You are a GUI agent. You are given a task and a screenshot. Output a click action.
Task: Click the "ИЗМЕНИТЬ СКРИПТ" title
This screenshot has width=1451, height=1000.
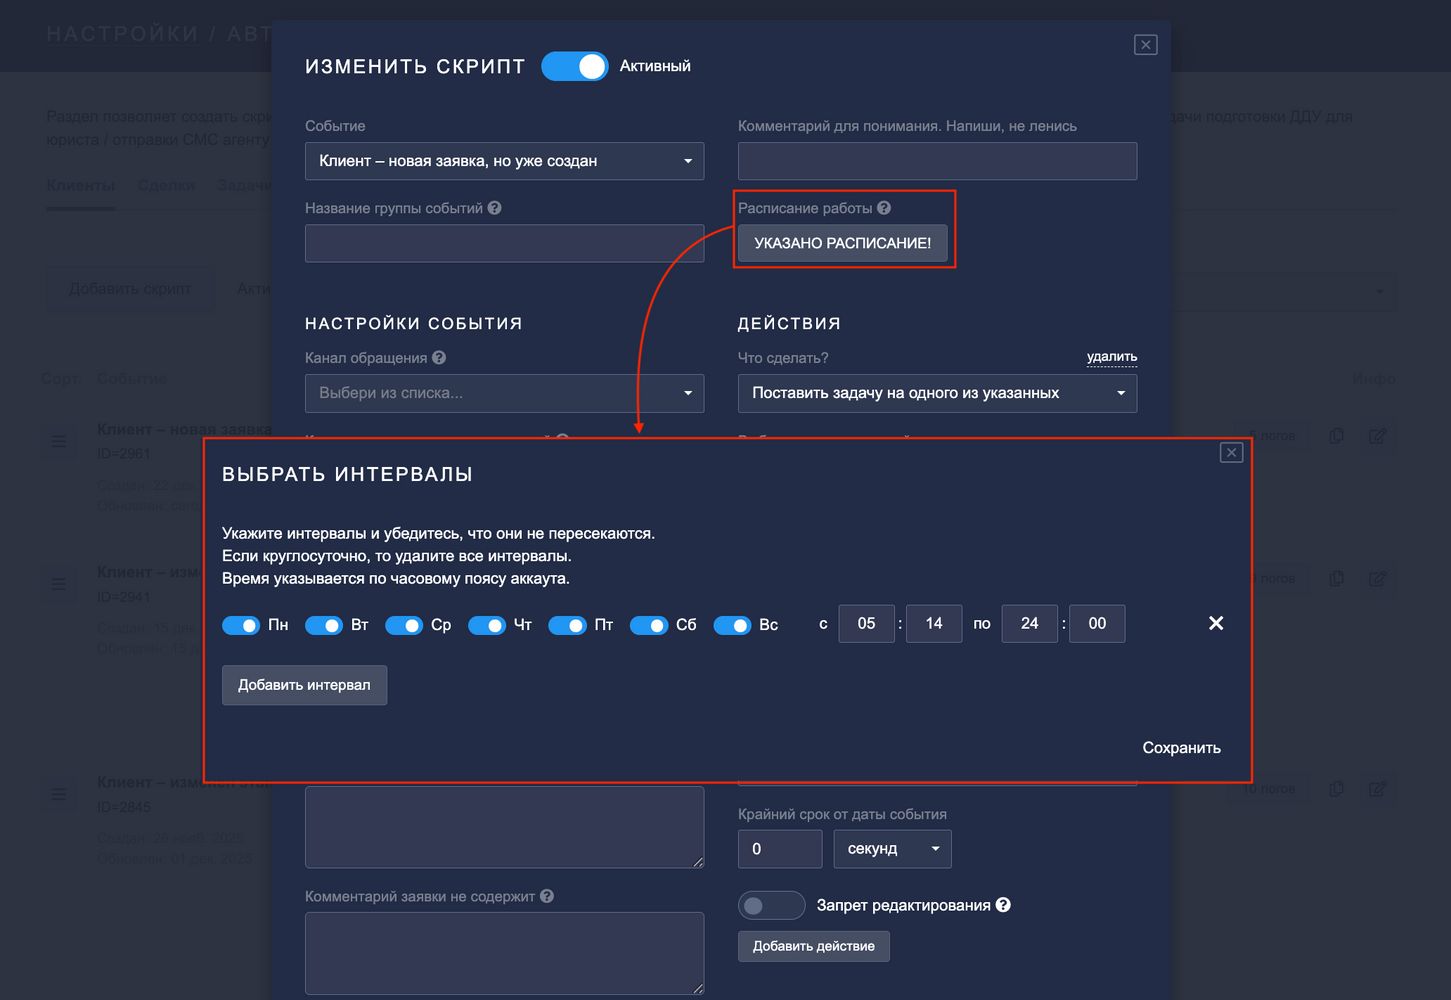[x=415, y=66]
